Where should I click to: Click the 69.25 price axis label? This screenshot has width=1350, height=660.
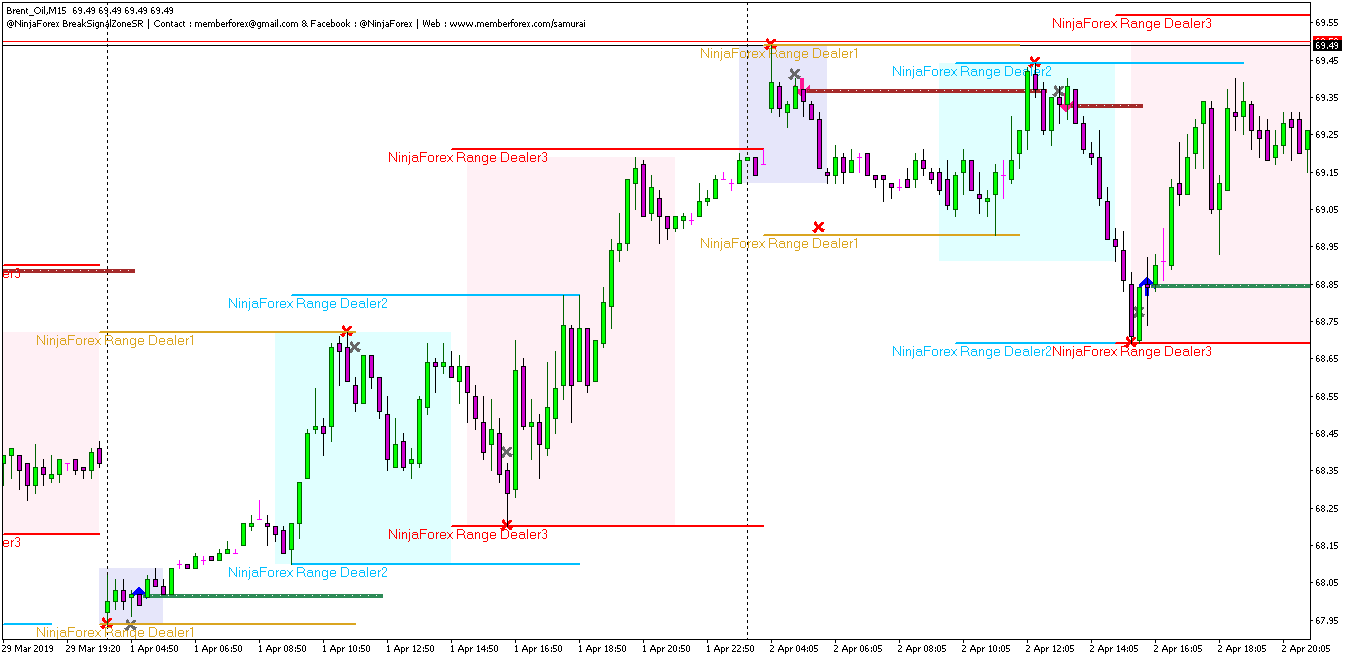point(1327,135)
